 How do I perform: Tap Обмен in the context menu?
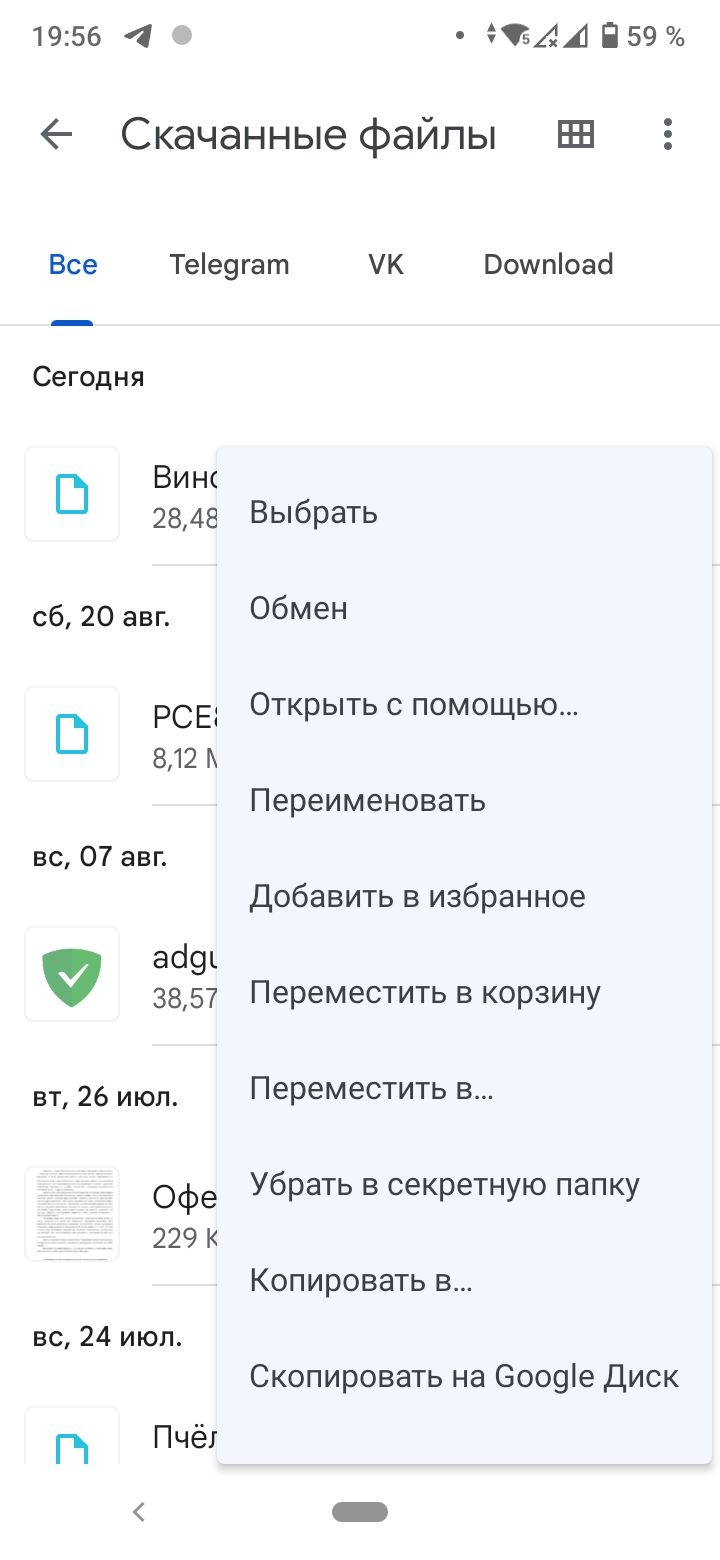coord(299,609)
